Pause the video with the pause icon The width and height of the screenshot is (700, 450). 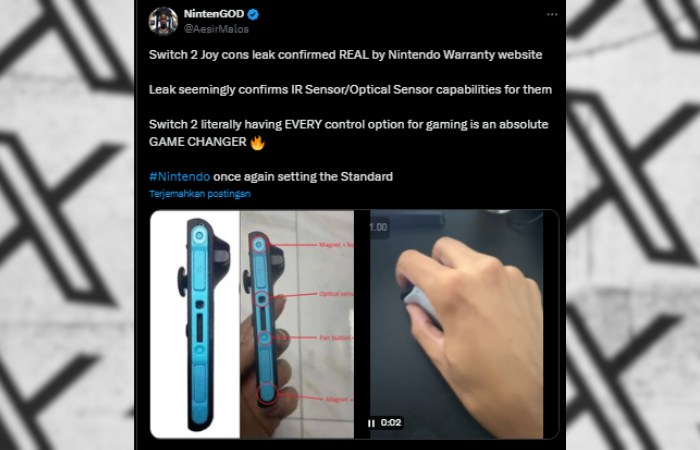point(371,423)
